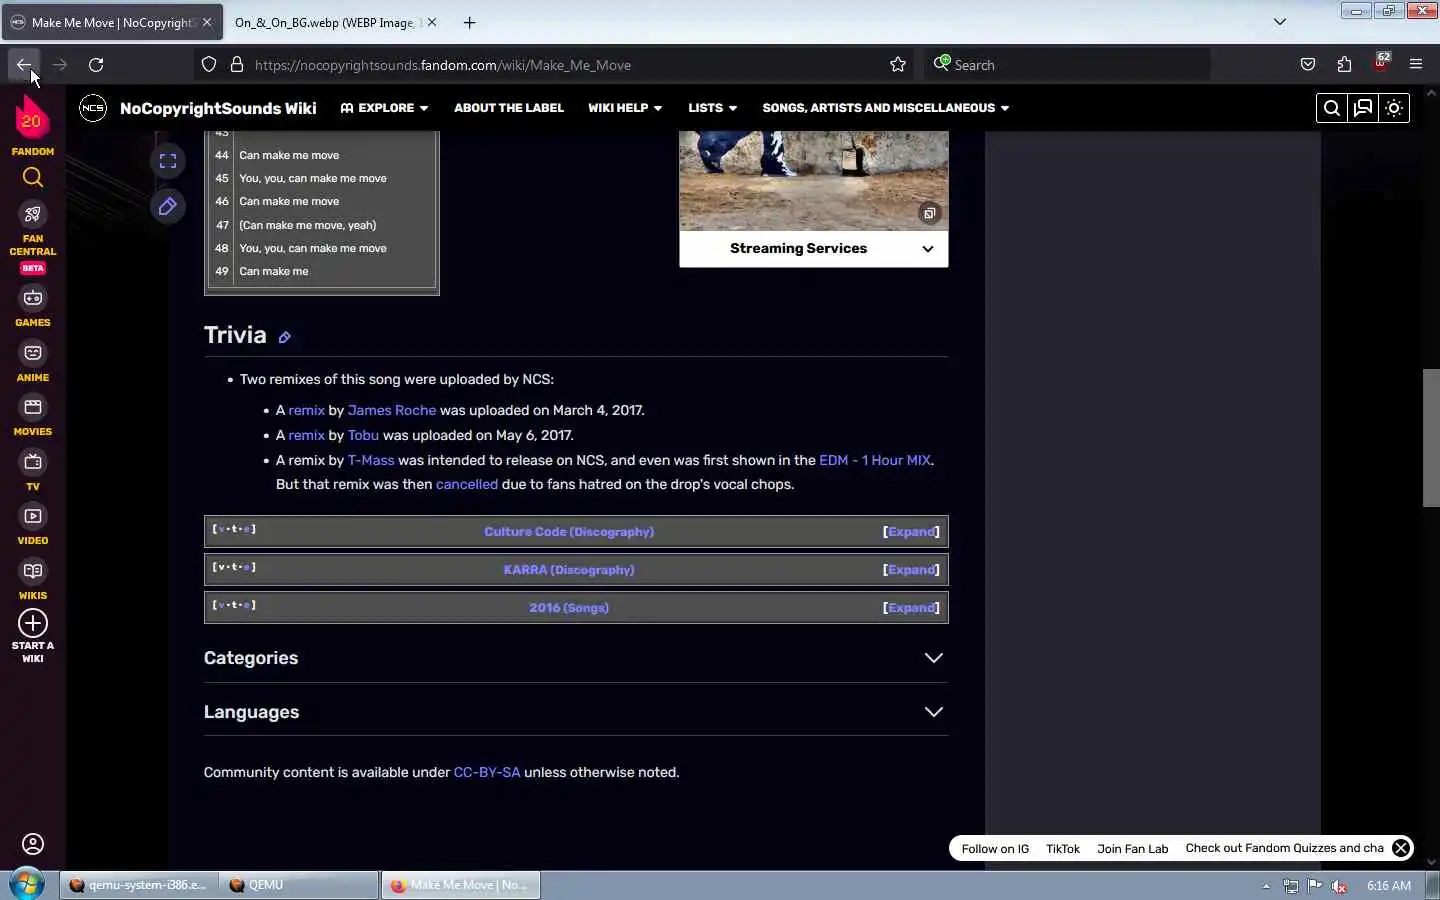Open Movies section in sidebar
This screenshot has height=900, width=1440.
click(33, 416)
